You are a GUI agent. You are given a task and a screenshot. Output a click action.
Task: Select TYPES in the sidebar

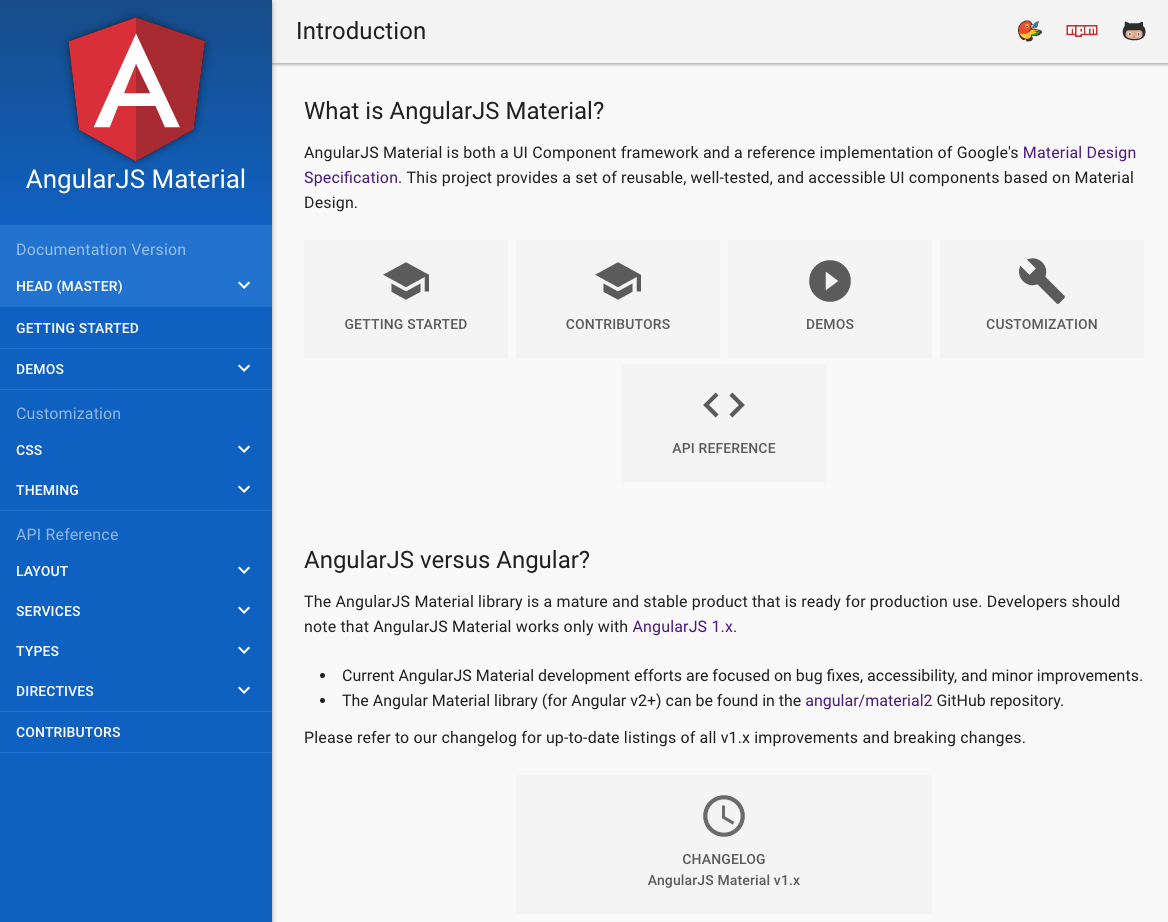tap(37, 652)
